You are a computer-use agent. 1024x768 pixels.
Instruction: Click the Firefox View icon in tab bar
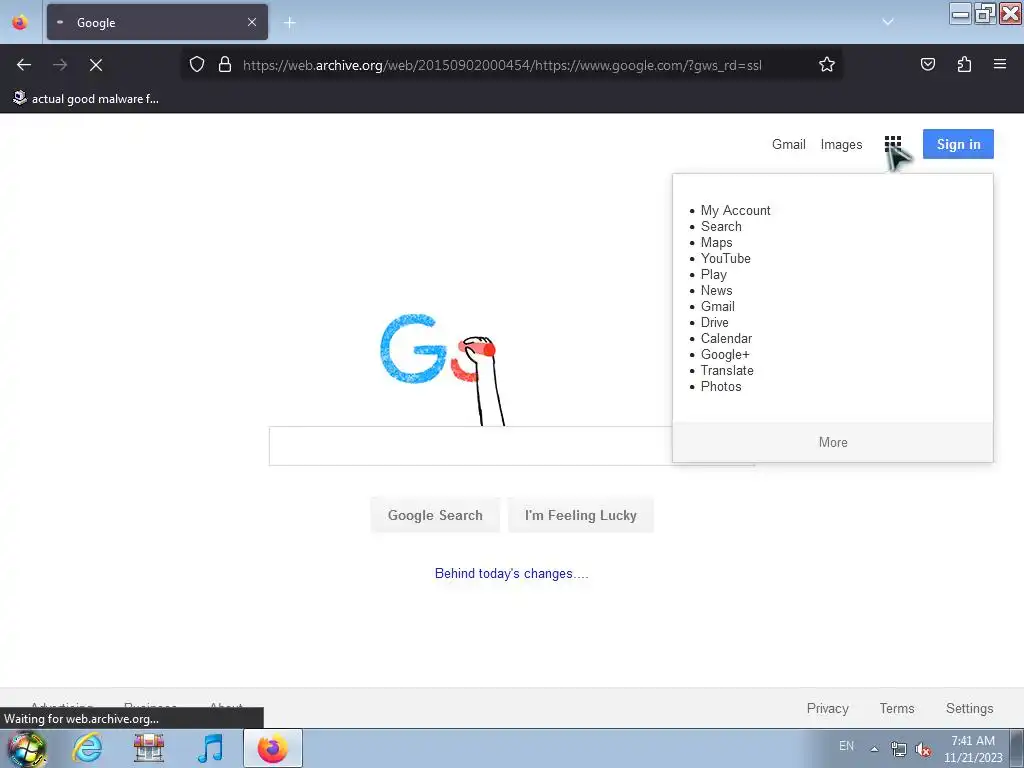point(20,22)
